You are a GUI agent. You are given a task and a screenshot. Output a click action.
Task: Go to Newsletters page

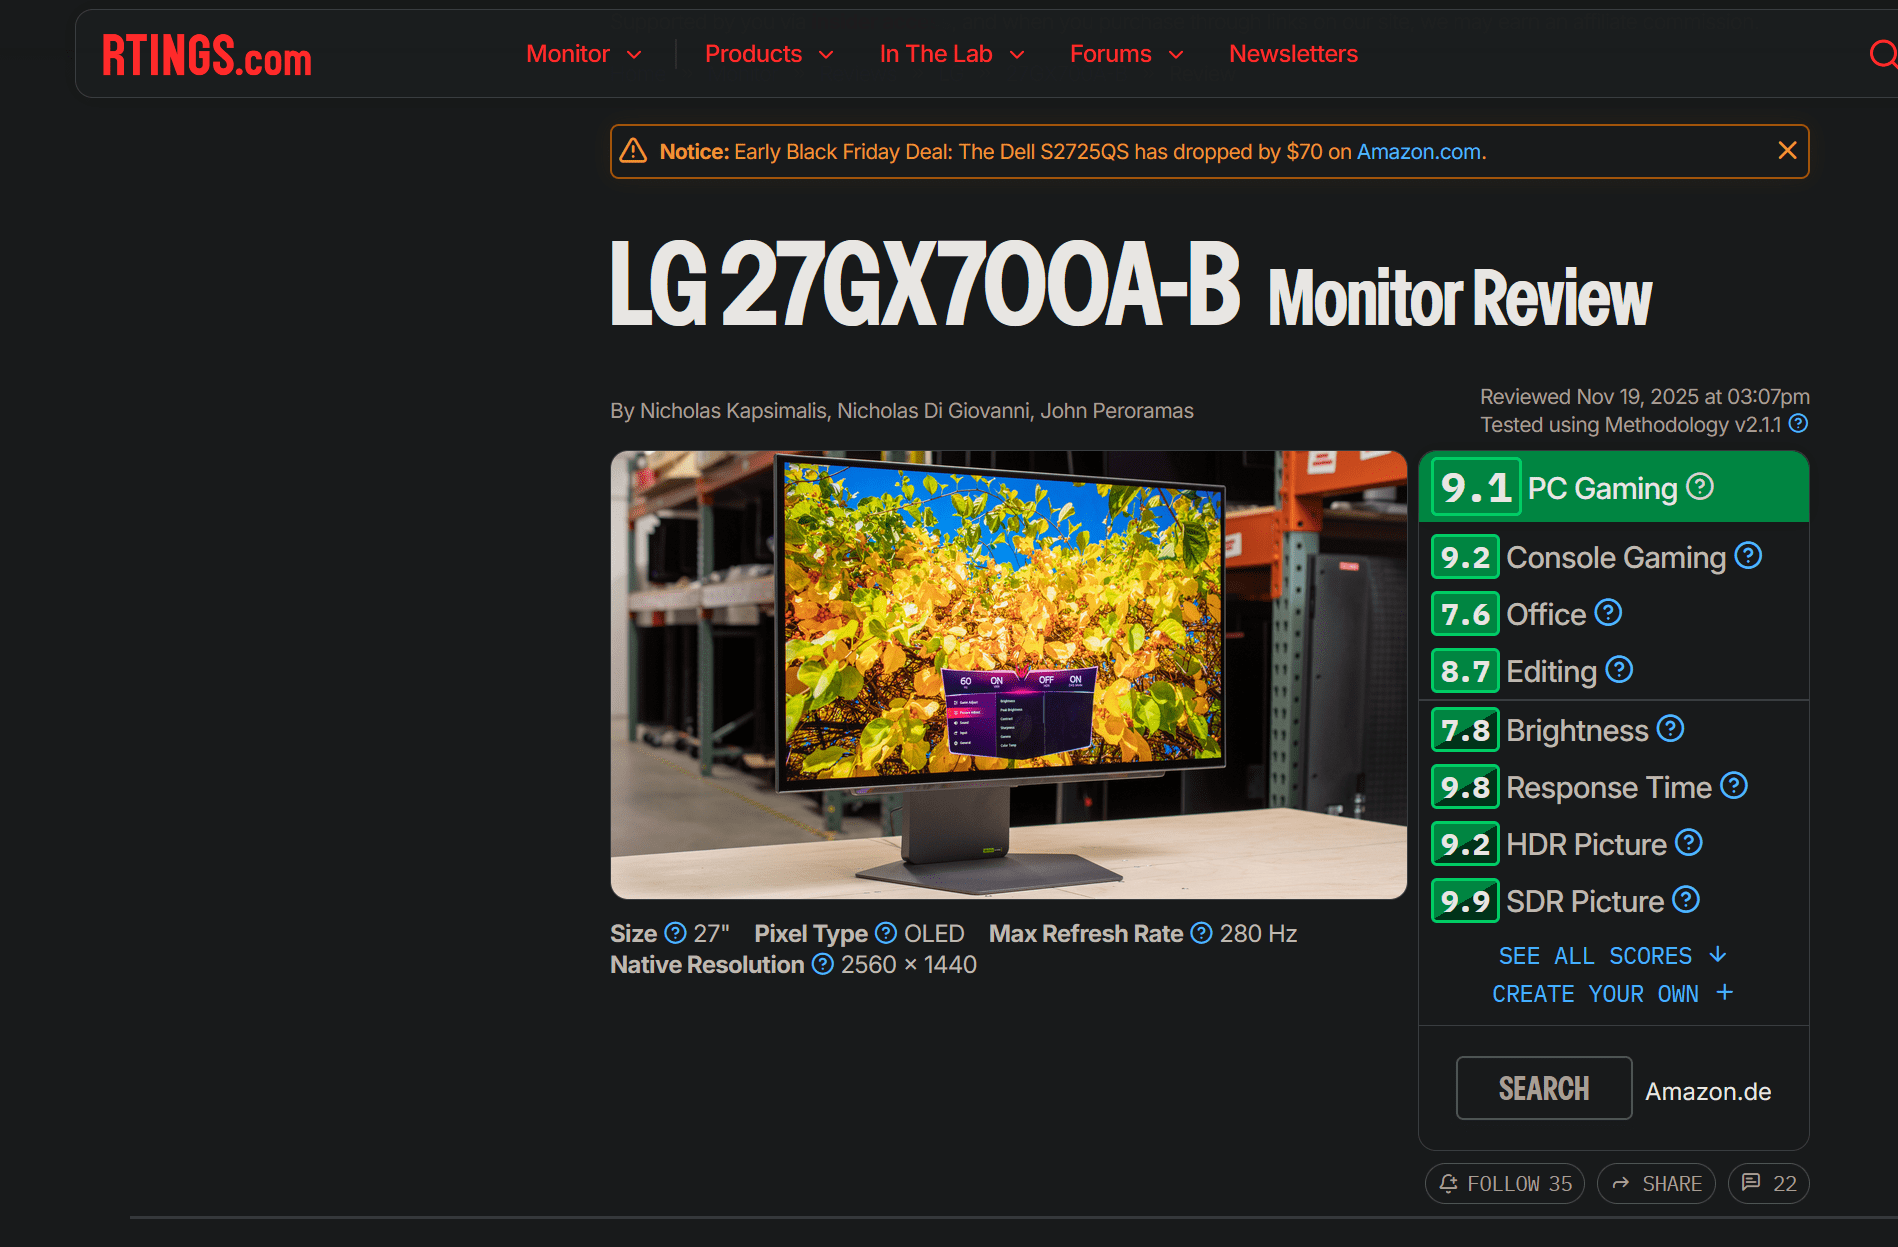pos(1293,54)
